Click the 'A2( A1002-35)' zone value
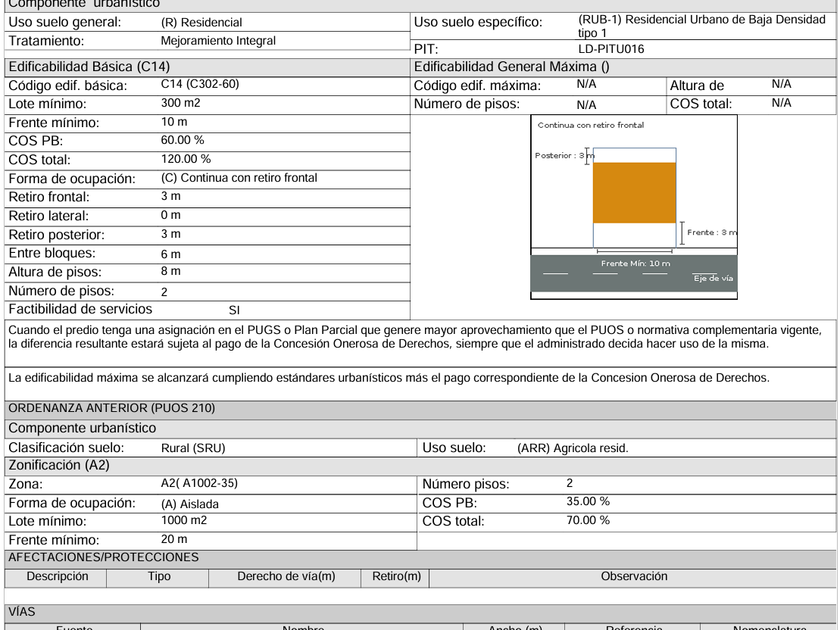The height and width of the screenshot is (630, 840). [x=199, y=483]
